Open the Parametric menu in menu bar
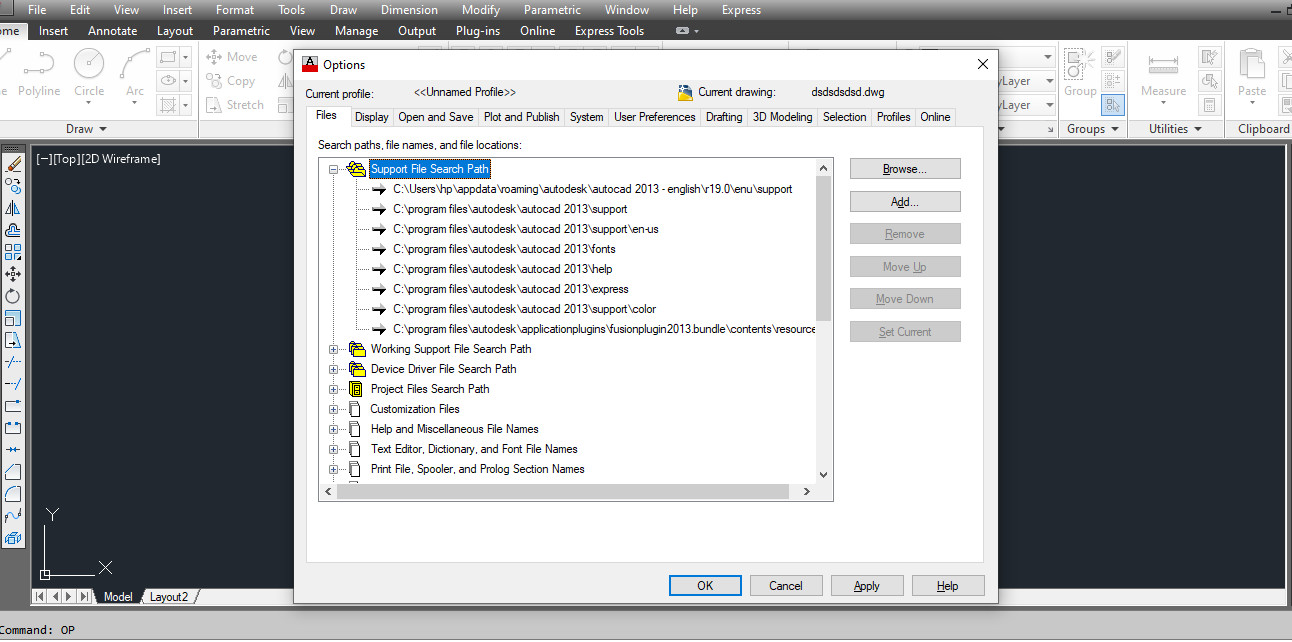 (x=552, y=10)
